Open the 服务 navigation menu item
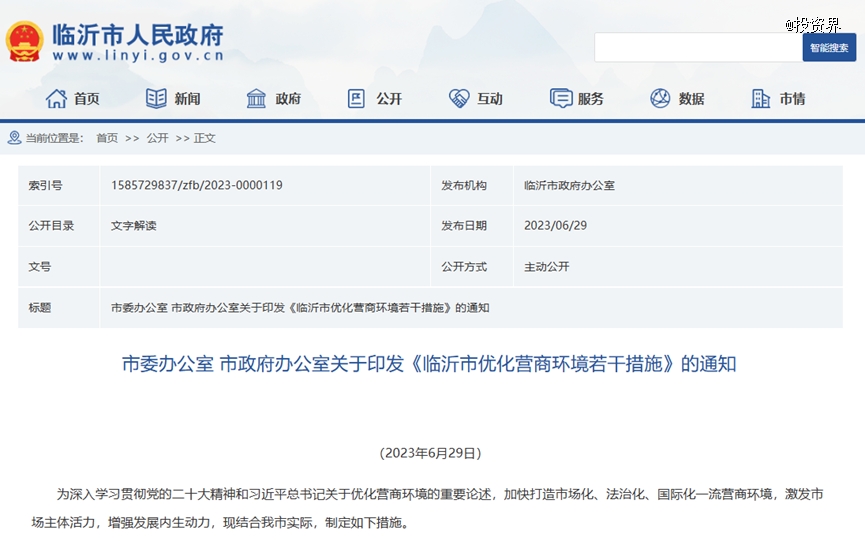865x541 pixels. [x=591, y=99]
